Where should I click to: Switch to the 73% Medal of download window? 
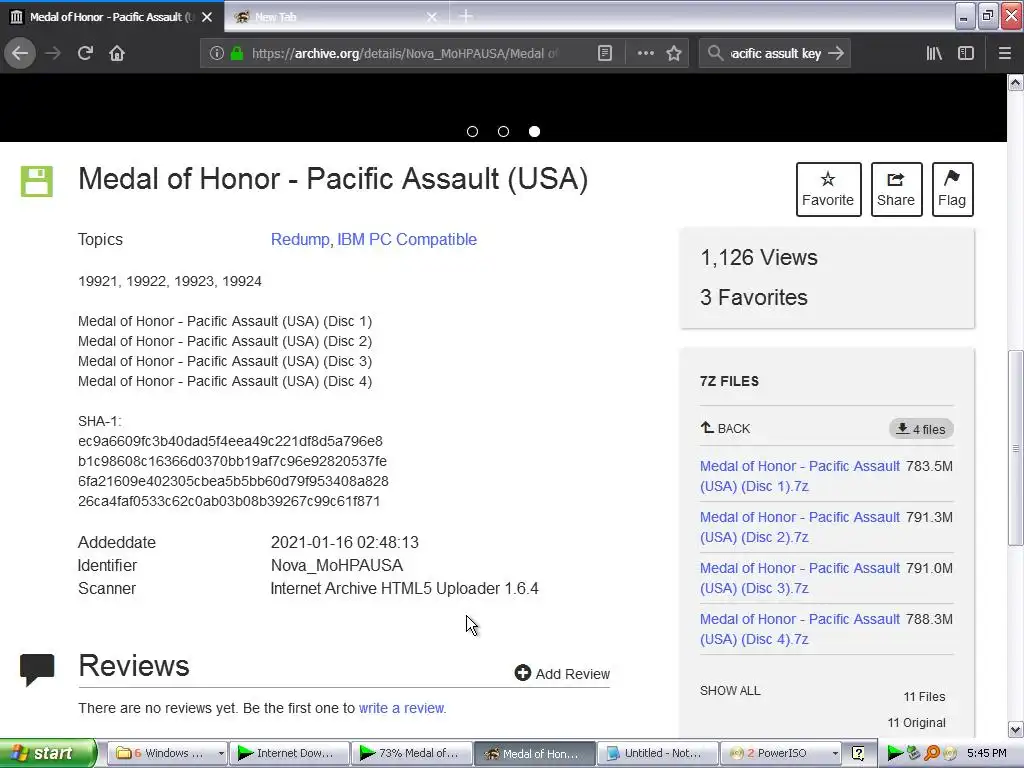pyautogui.click(x=411, y=753)
